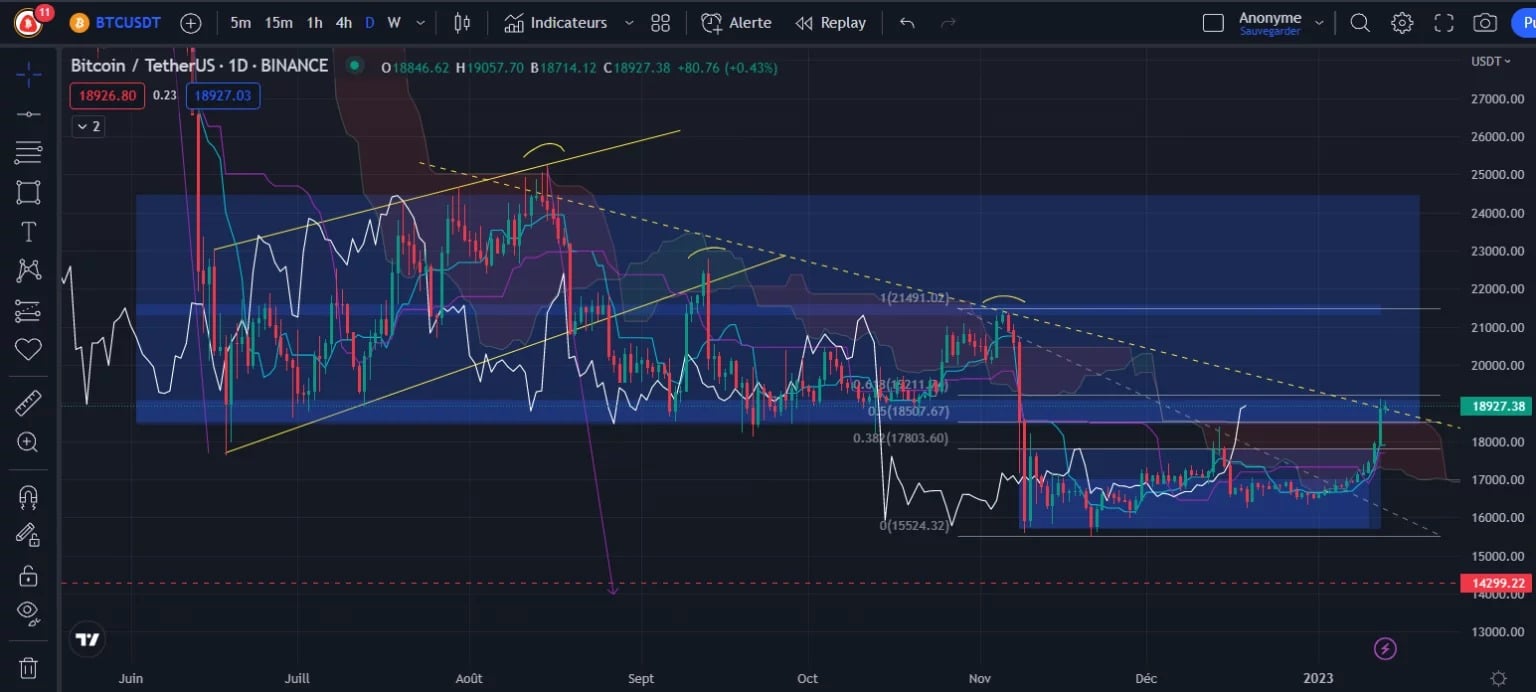
Task: Click the green current price label 18927.38
Action: point(1497,406)
